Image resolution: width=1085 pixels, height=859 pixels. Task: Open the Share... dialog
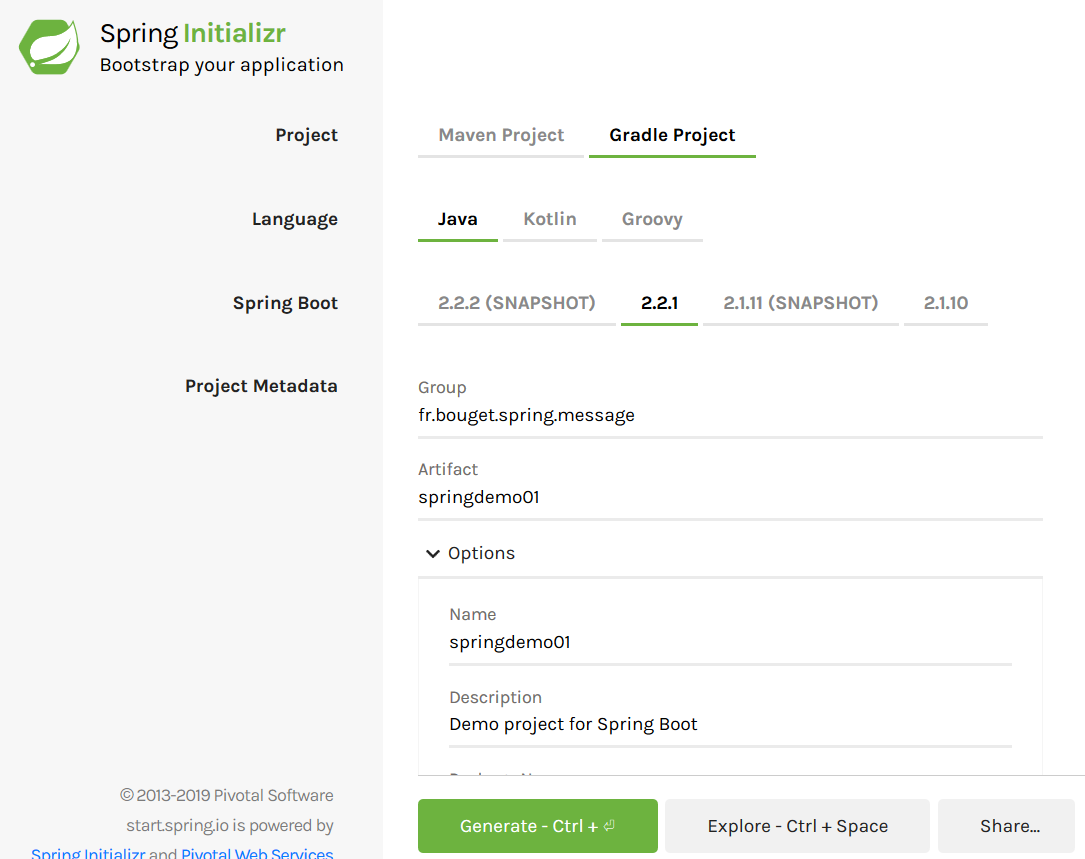(x=1010, y=826)
